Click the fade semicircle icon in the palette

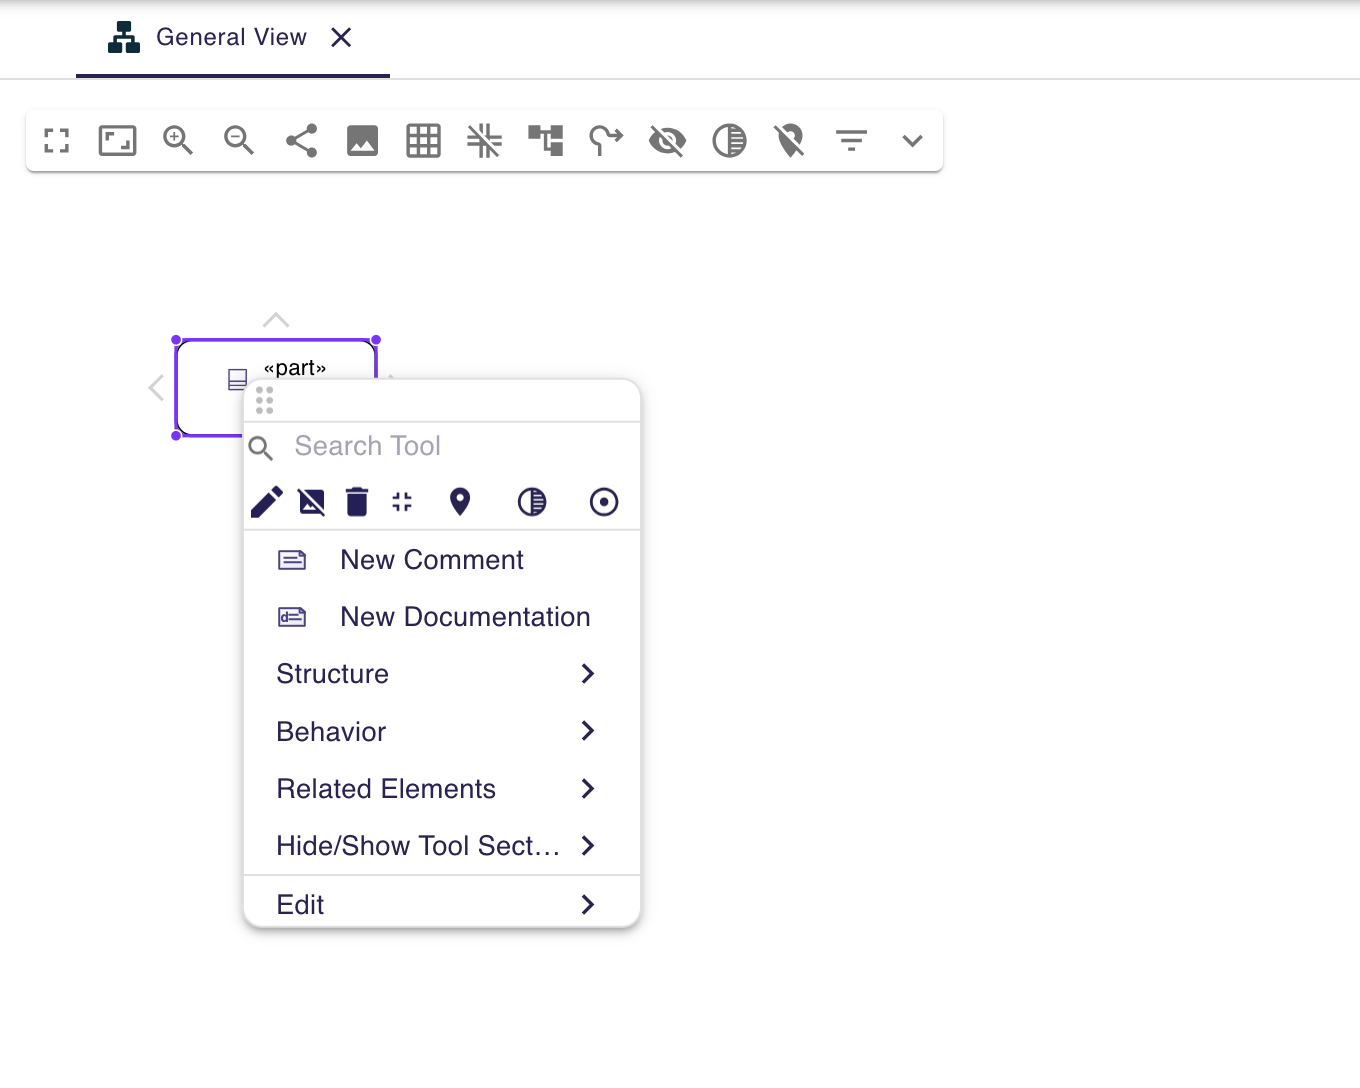(x=532, y=502)
